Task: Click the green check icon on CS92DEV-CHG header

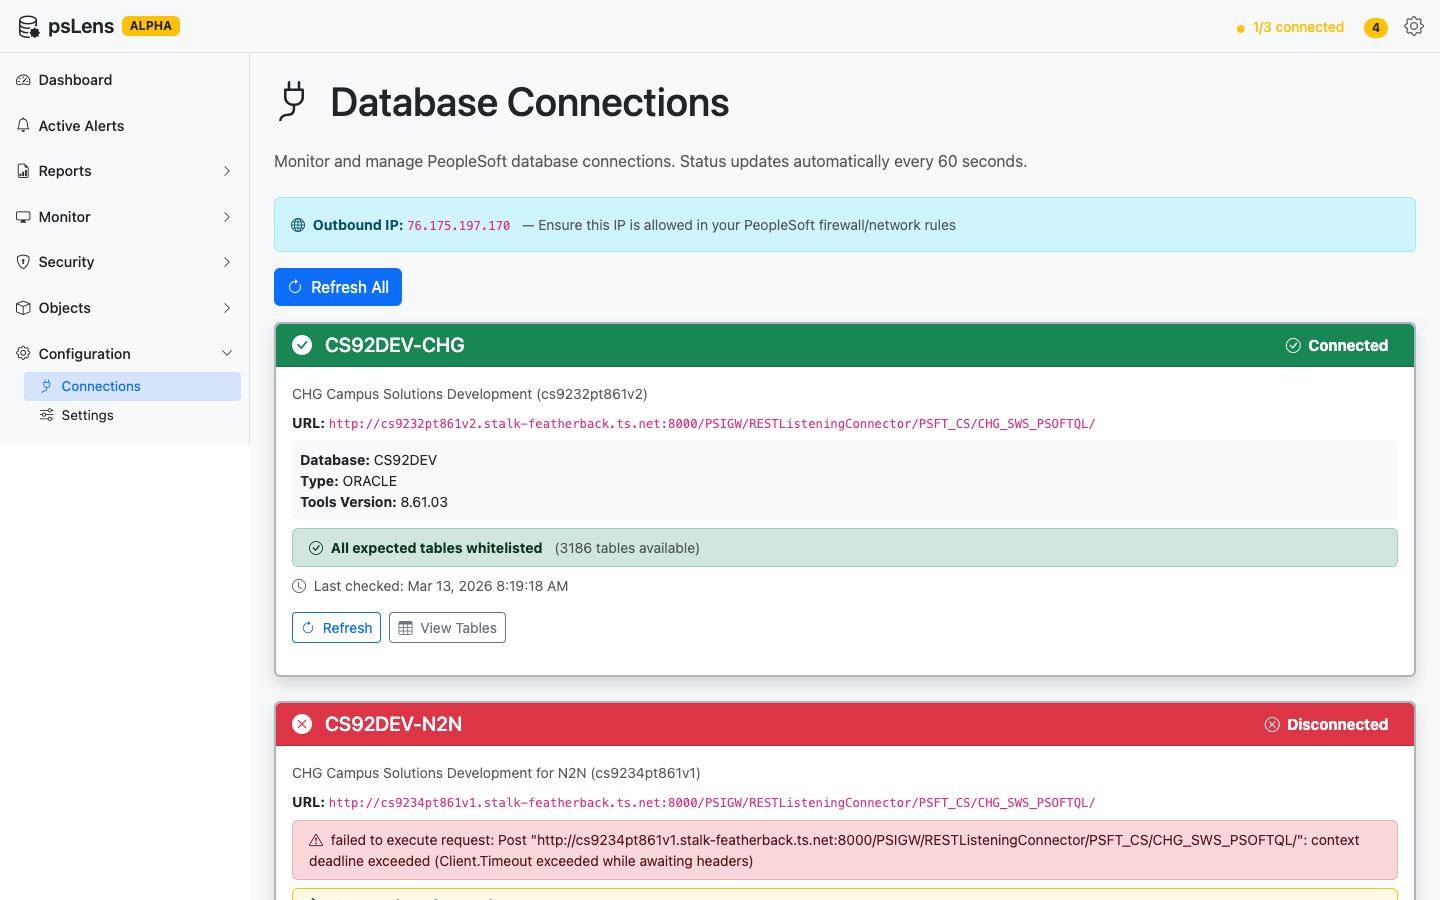Action: [302, 345]
